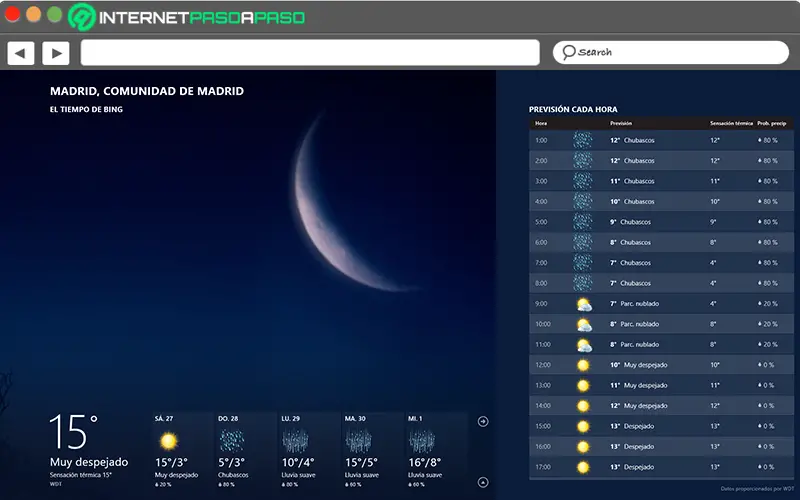
Task: Click the showers icon in the 1:00 row
Action: (583, 140)
